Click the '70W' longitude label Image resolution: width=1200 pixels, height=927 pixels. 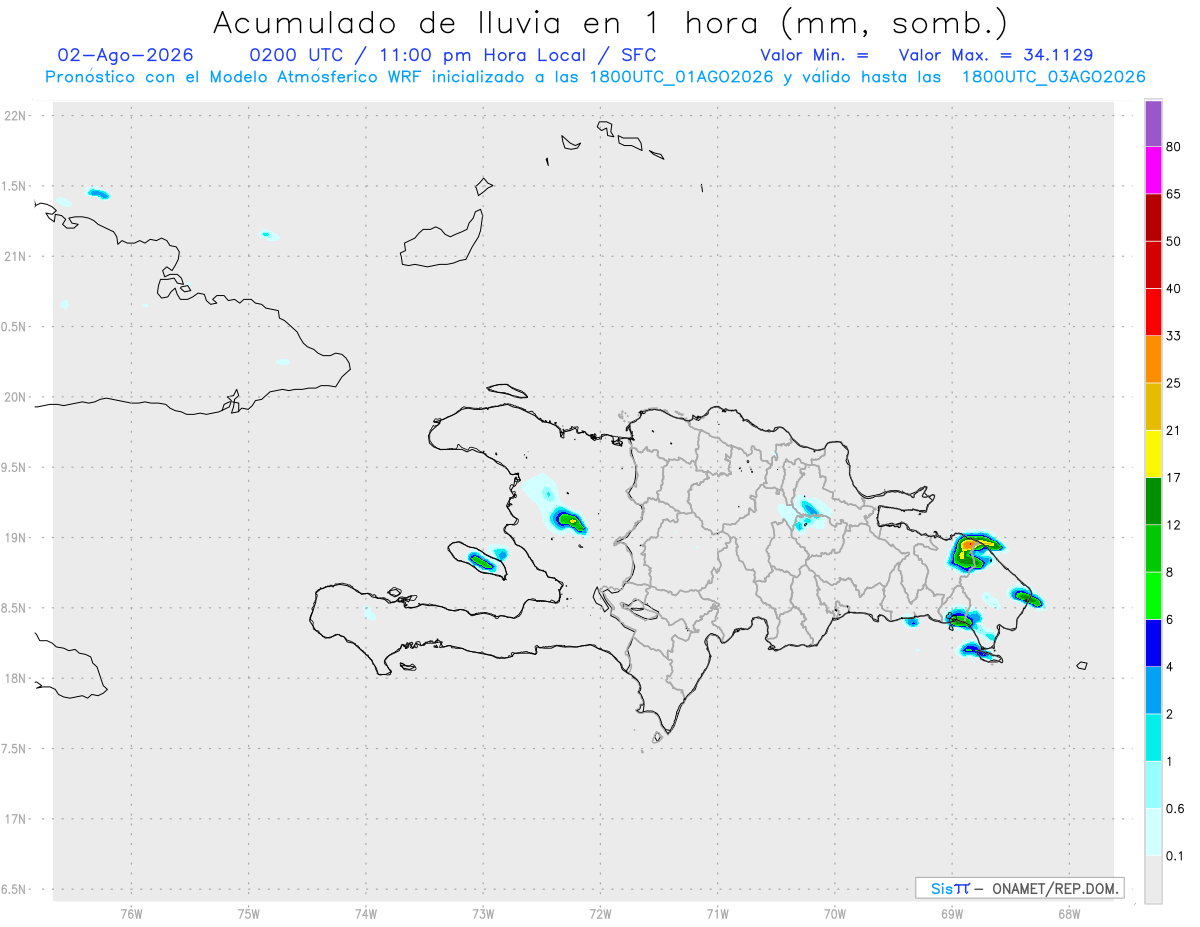pos(835,912)
